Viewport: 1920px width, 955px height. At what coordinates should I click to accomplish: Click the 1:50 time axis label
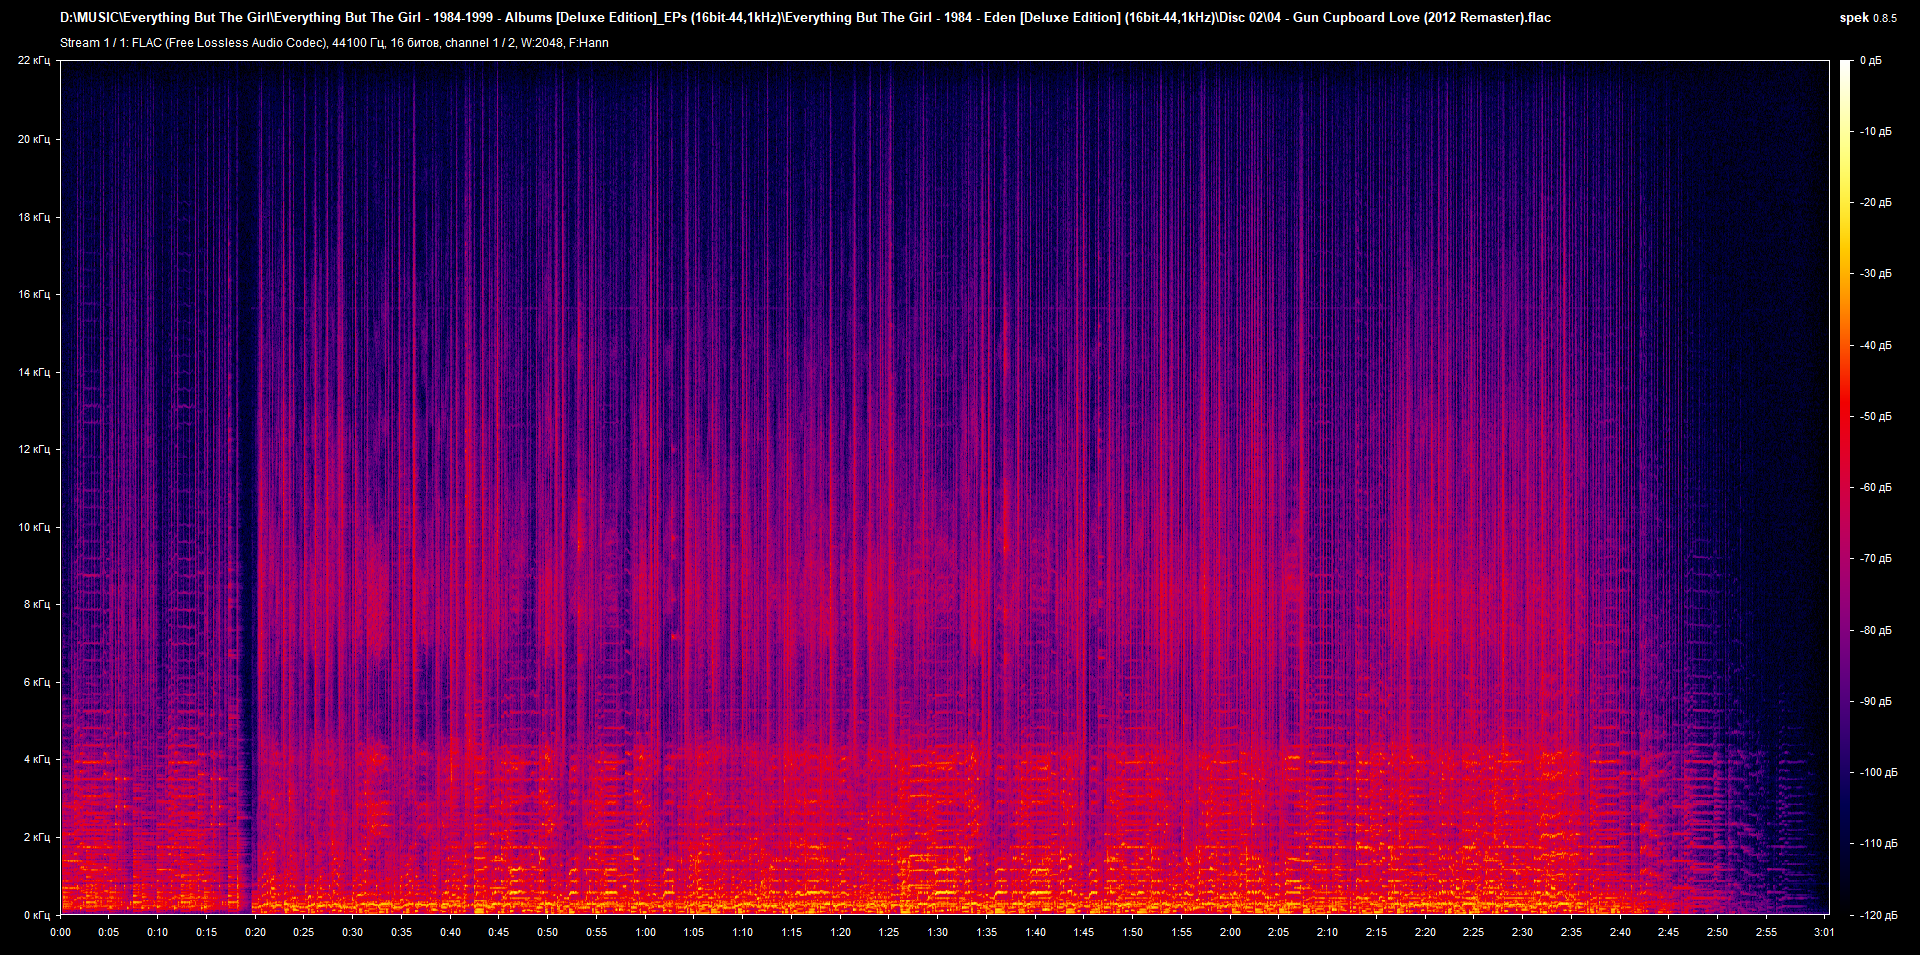tap(1133, 933)
